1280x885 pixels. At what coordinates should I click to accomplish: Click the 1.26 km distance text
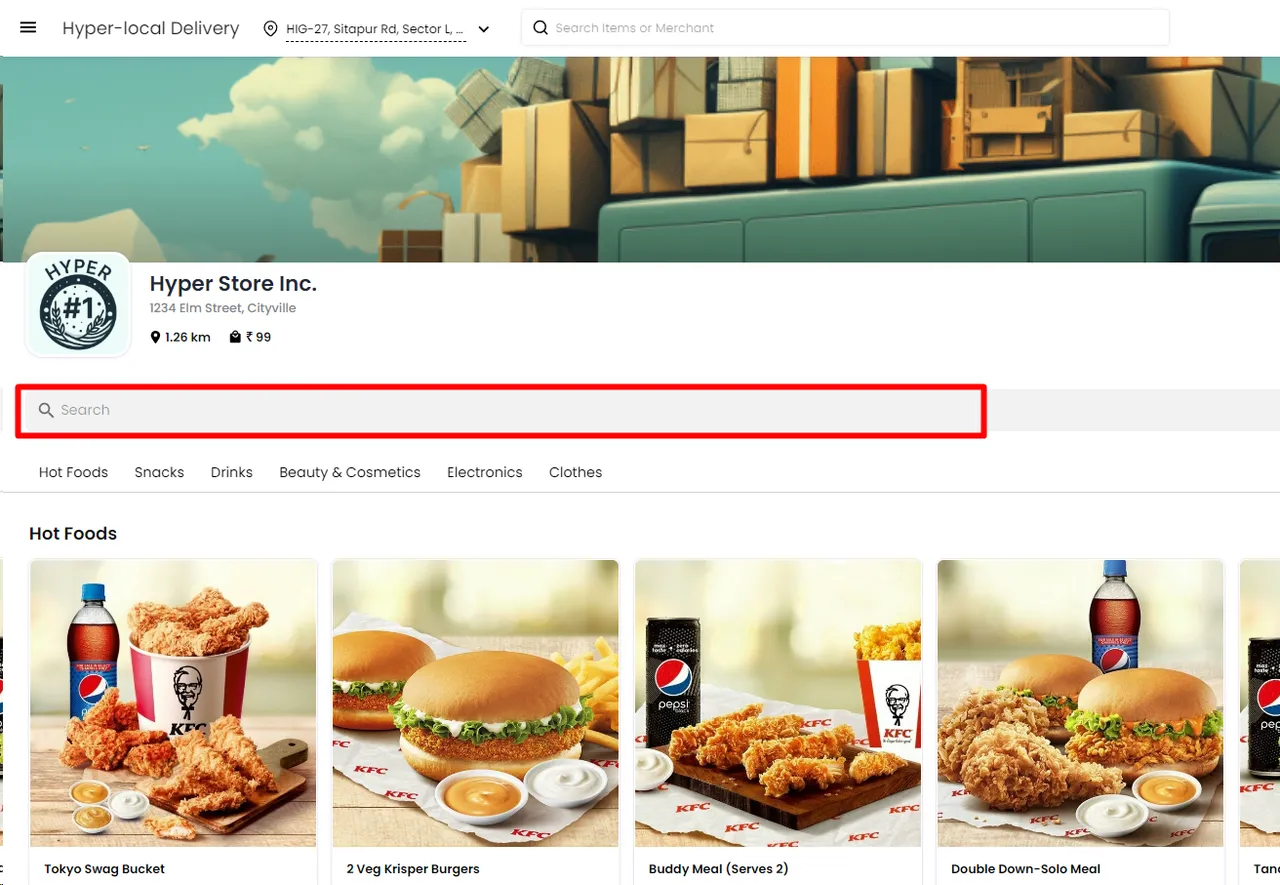point(188,338)
